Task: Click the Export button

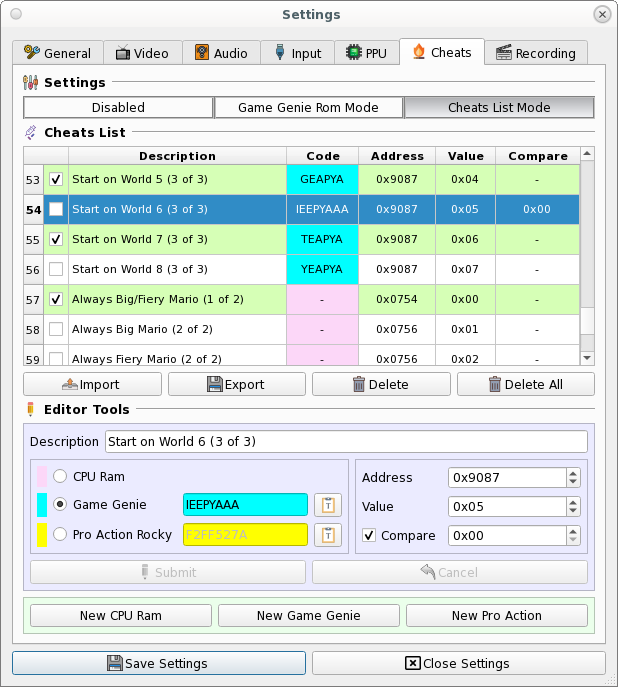Action: (x=237, y=384)
